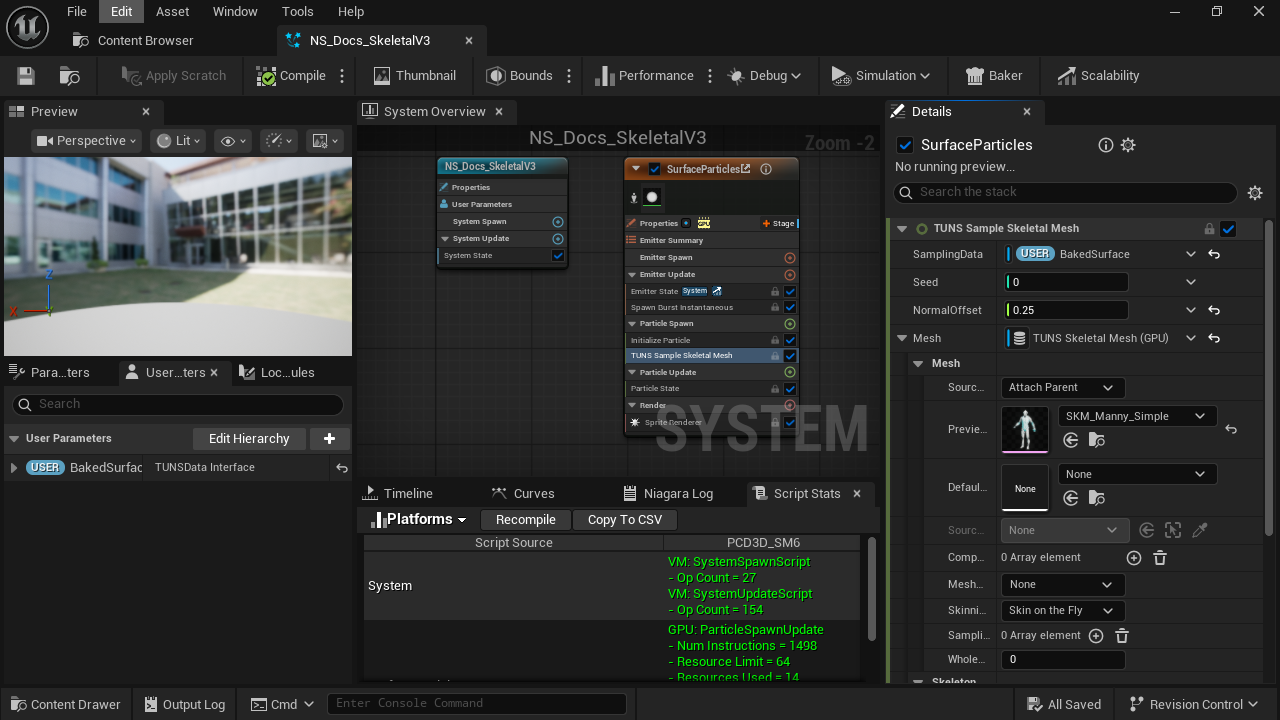1280x720 pixels.
Task: Disable the SurfaceParticles emitter checkbox in Details
Action: click(905, 145)
